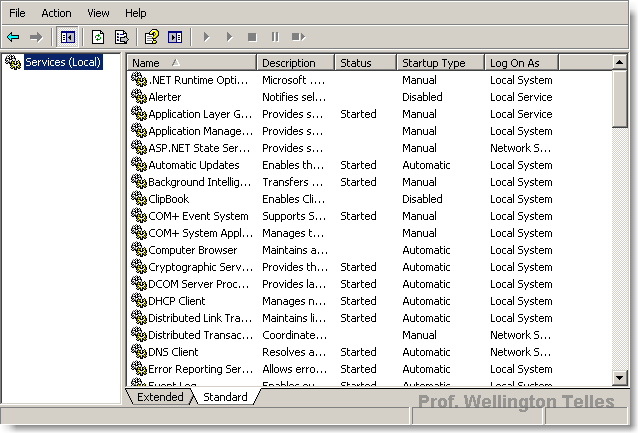Click the Refresh toolbar icon

[x=98, y=37]
